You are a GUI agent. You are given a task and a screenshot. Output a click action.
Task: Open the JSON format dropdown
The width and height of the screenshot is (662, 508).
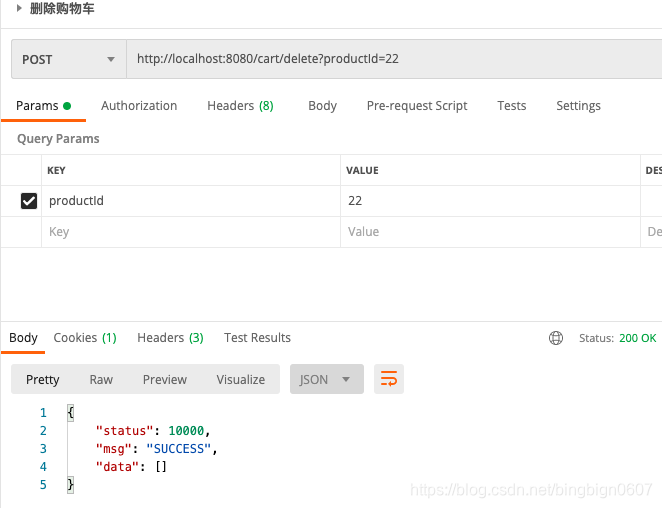click(327, 379)
